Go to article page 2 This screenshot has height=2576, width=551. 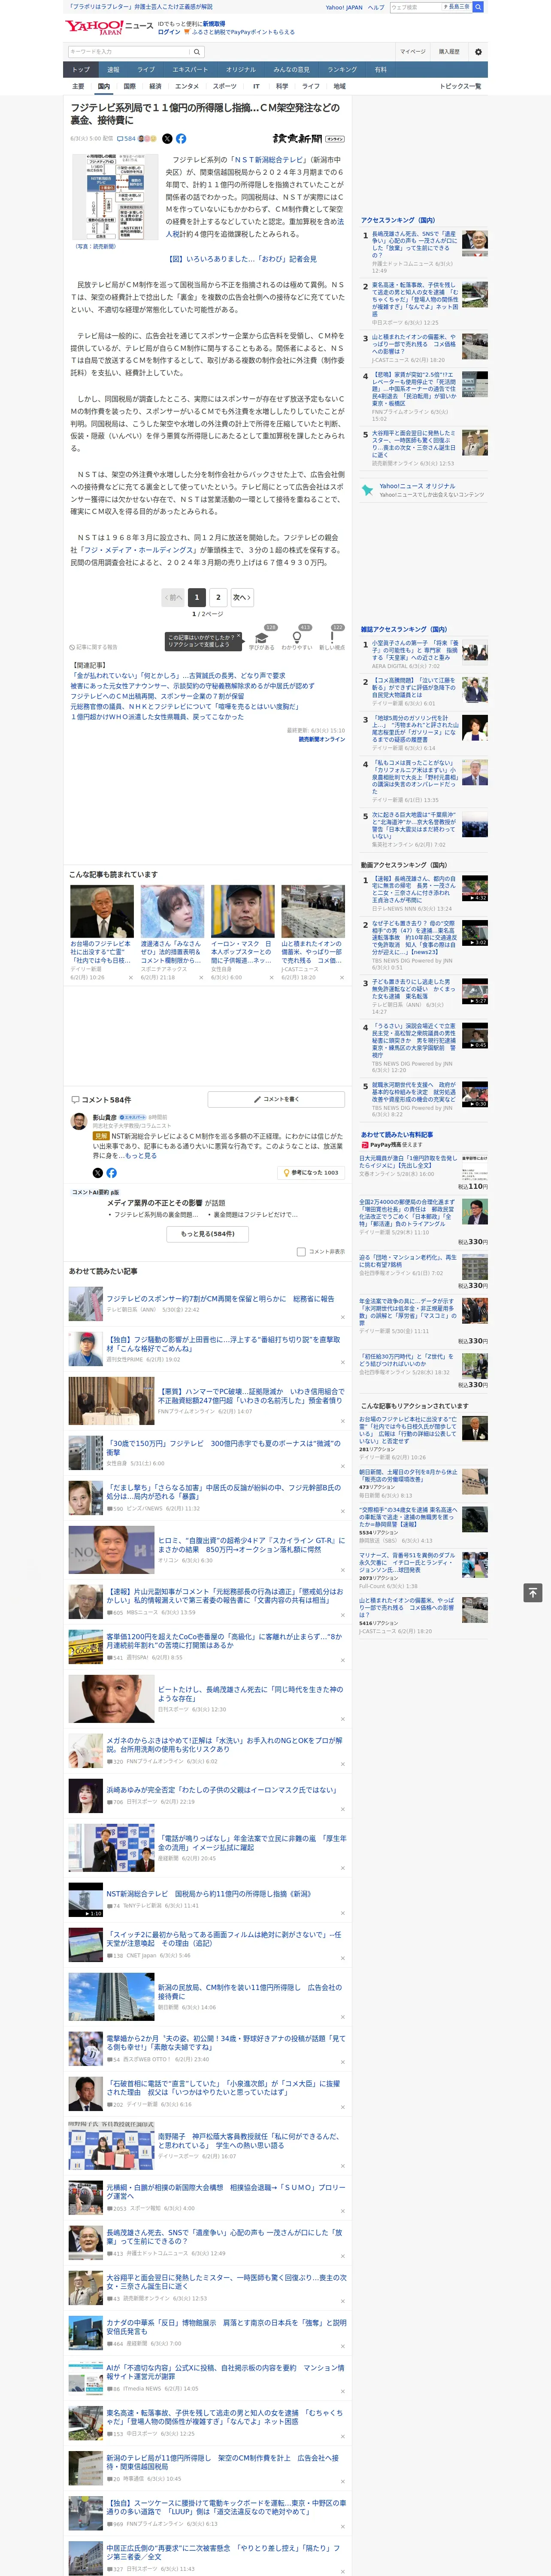pos(218,597)
